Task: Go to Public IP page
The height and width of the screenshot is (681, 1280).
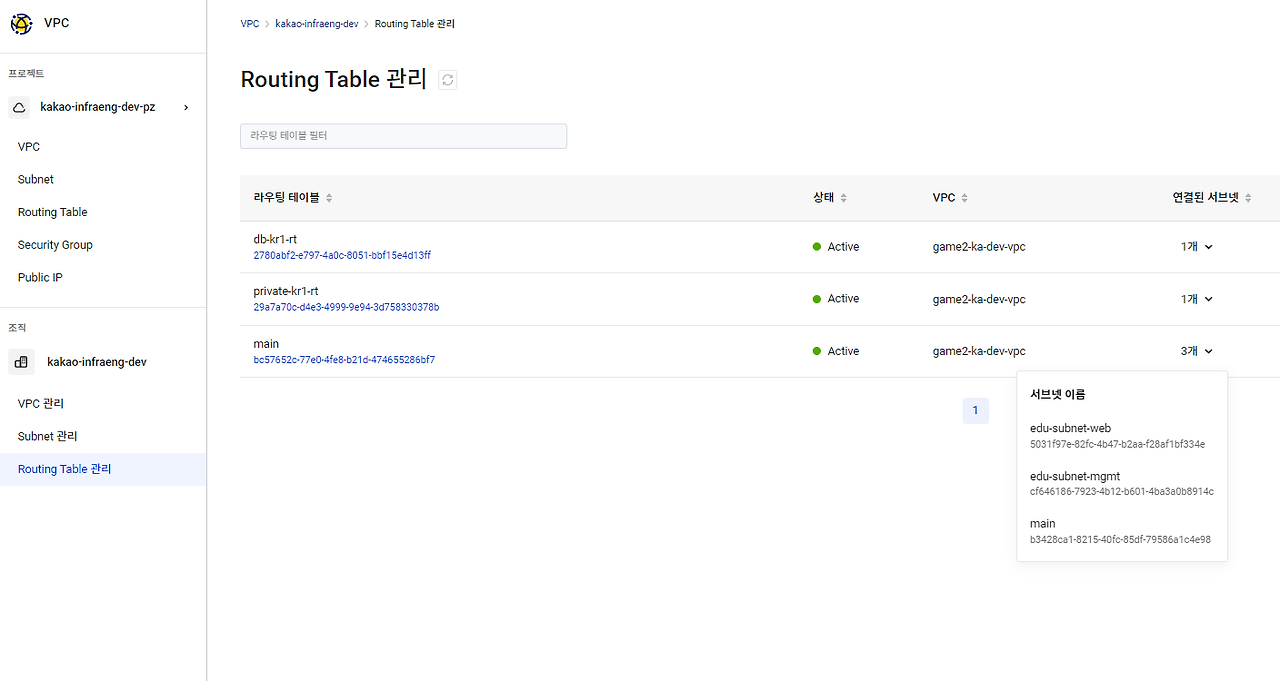Action: (40, 277)
